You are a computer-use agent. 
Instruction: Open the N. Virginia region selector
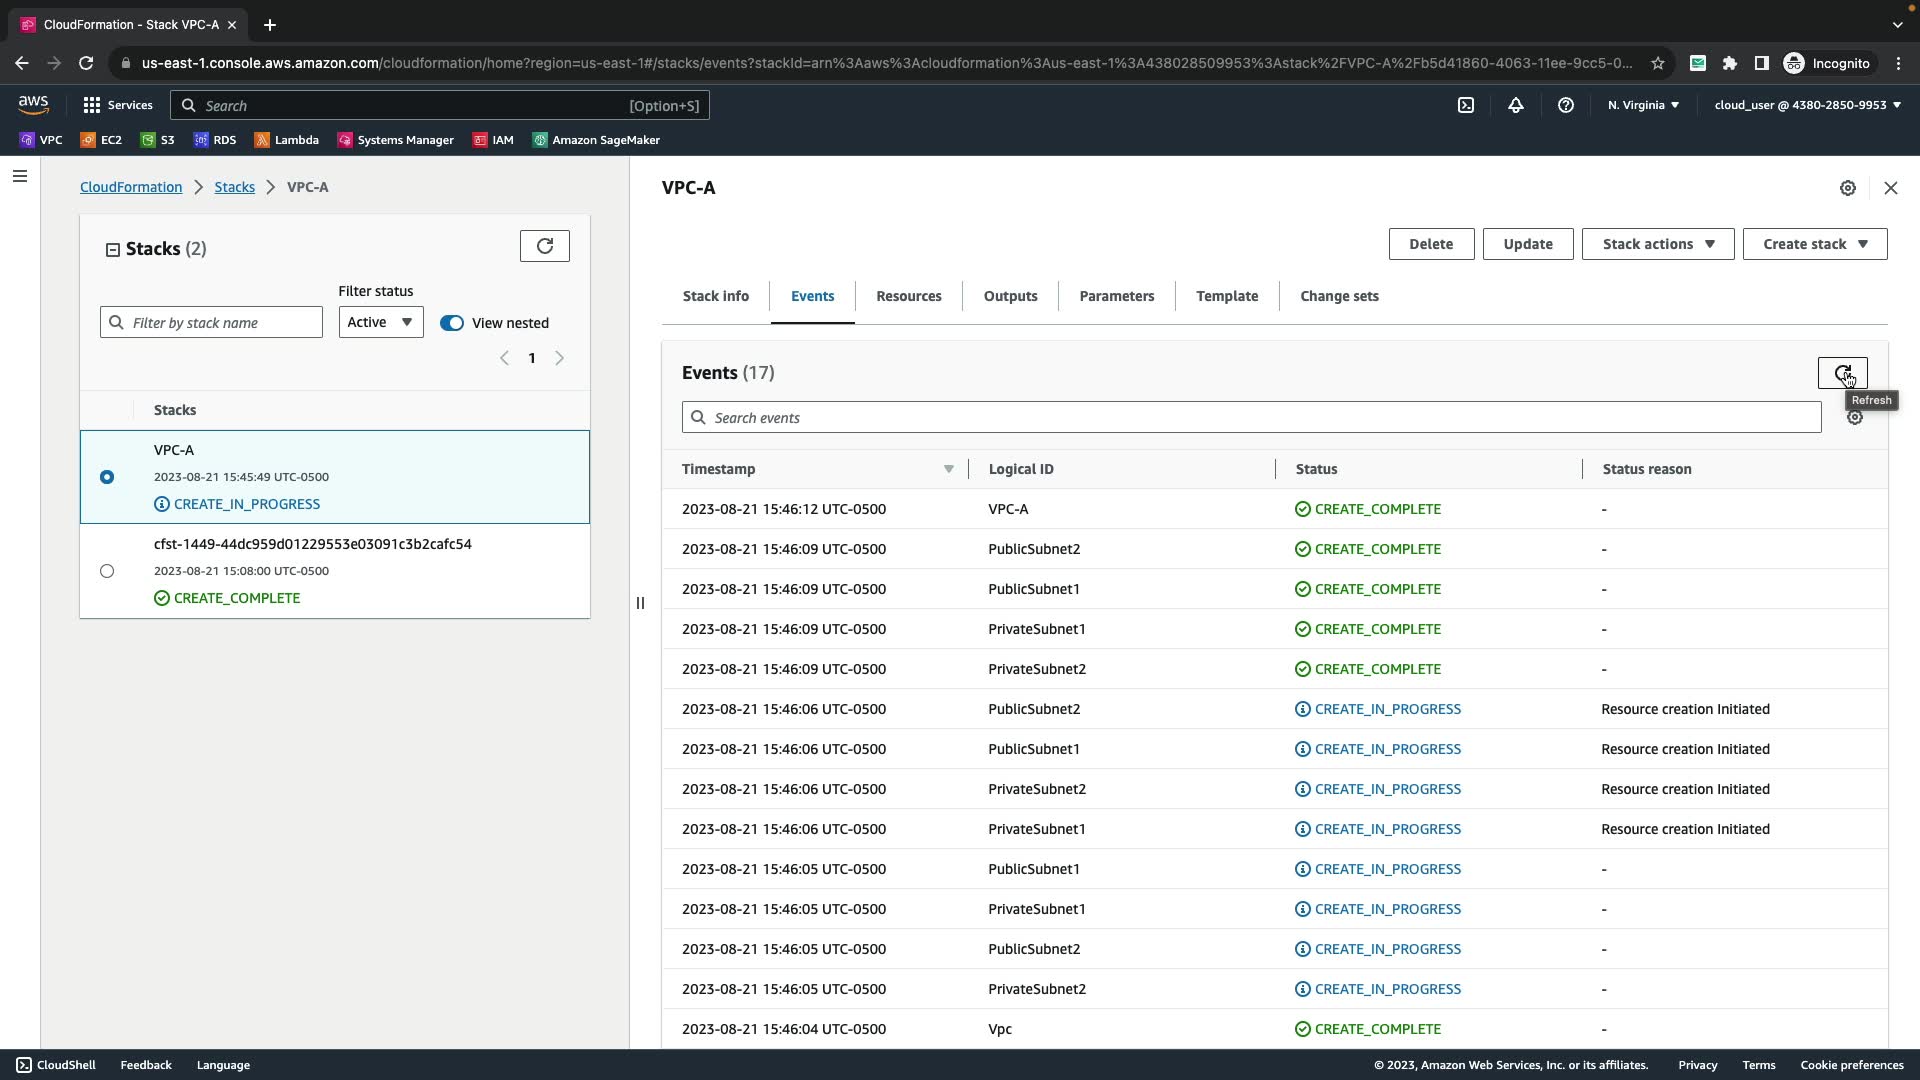[1642, 105]
